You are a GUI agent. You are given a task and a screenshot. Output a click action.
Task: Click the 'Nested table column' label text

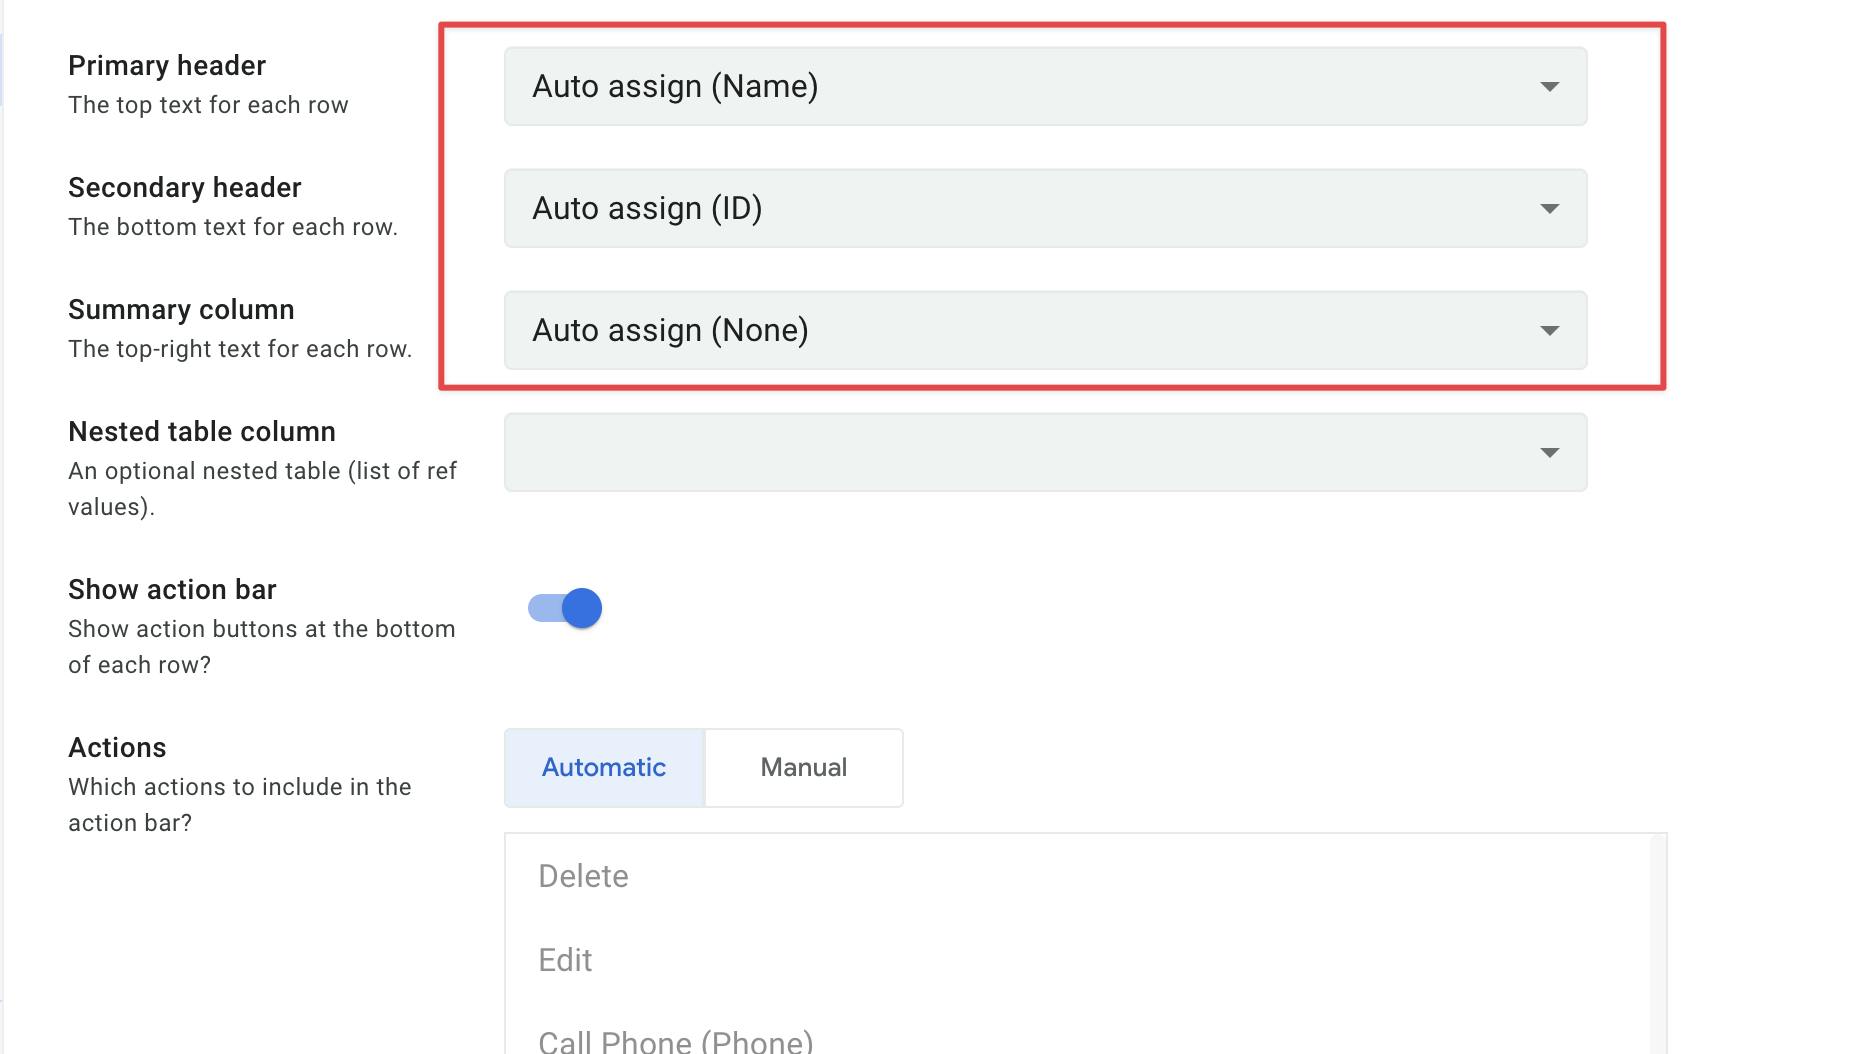pyautogui.click(x=202, y=432)
